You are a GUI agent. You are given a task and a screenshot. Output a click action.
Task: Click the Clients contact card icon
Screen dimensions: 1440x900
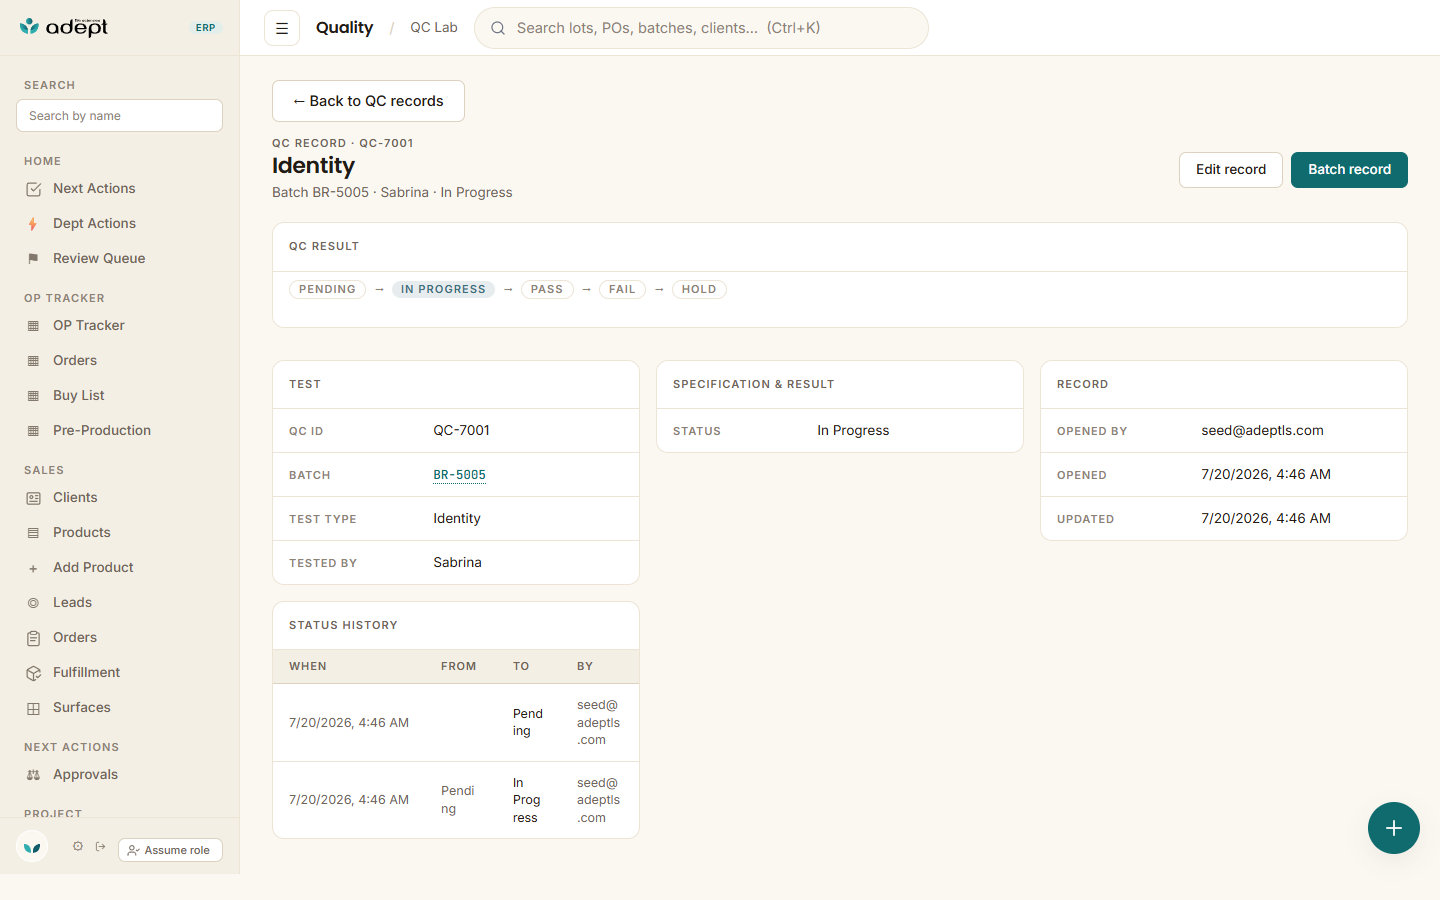tap(33, 498)
